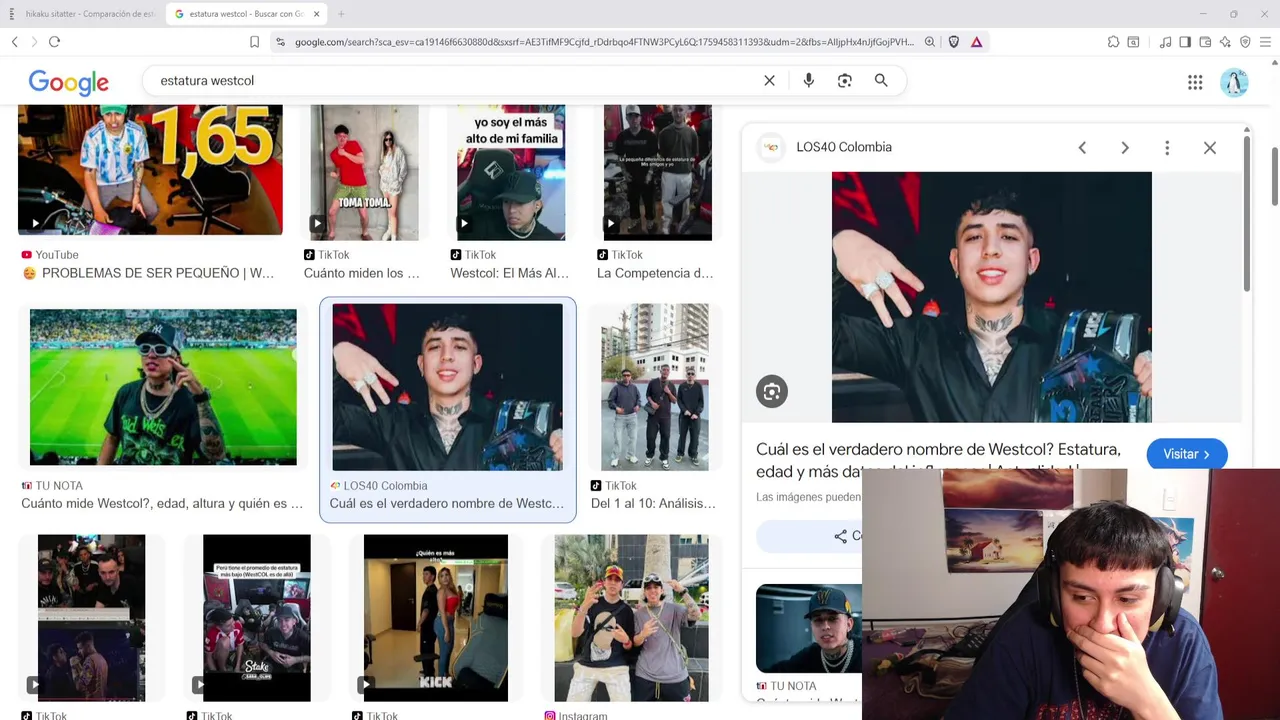This screenshot has height=720, width=1280.
Task: Open the browser hamburger menu
Action: pyautogui.click(x=1265, y=42)
